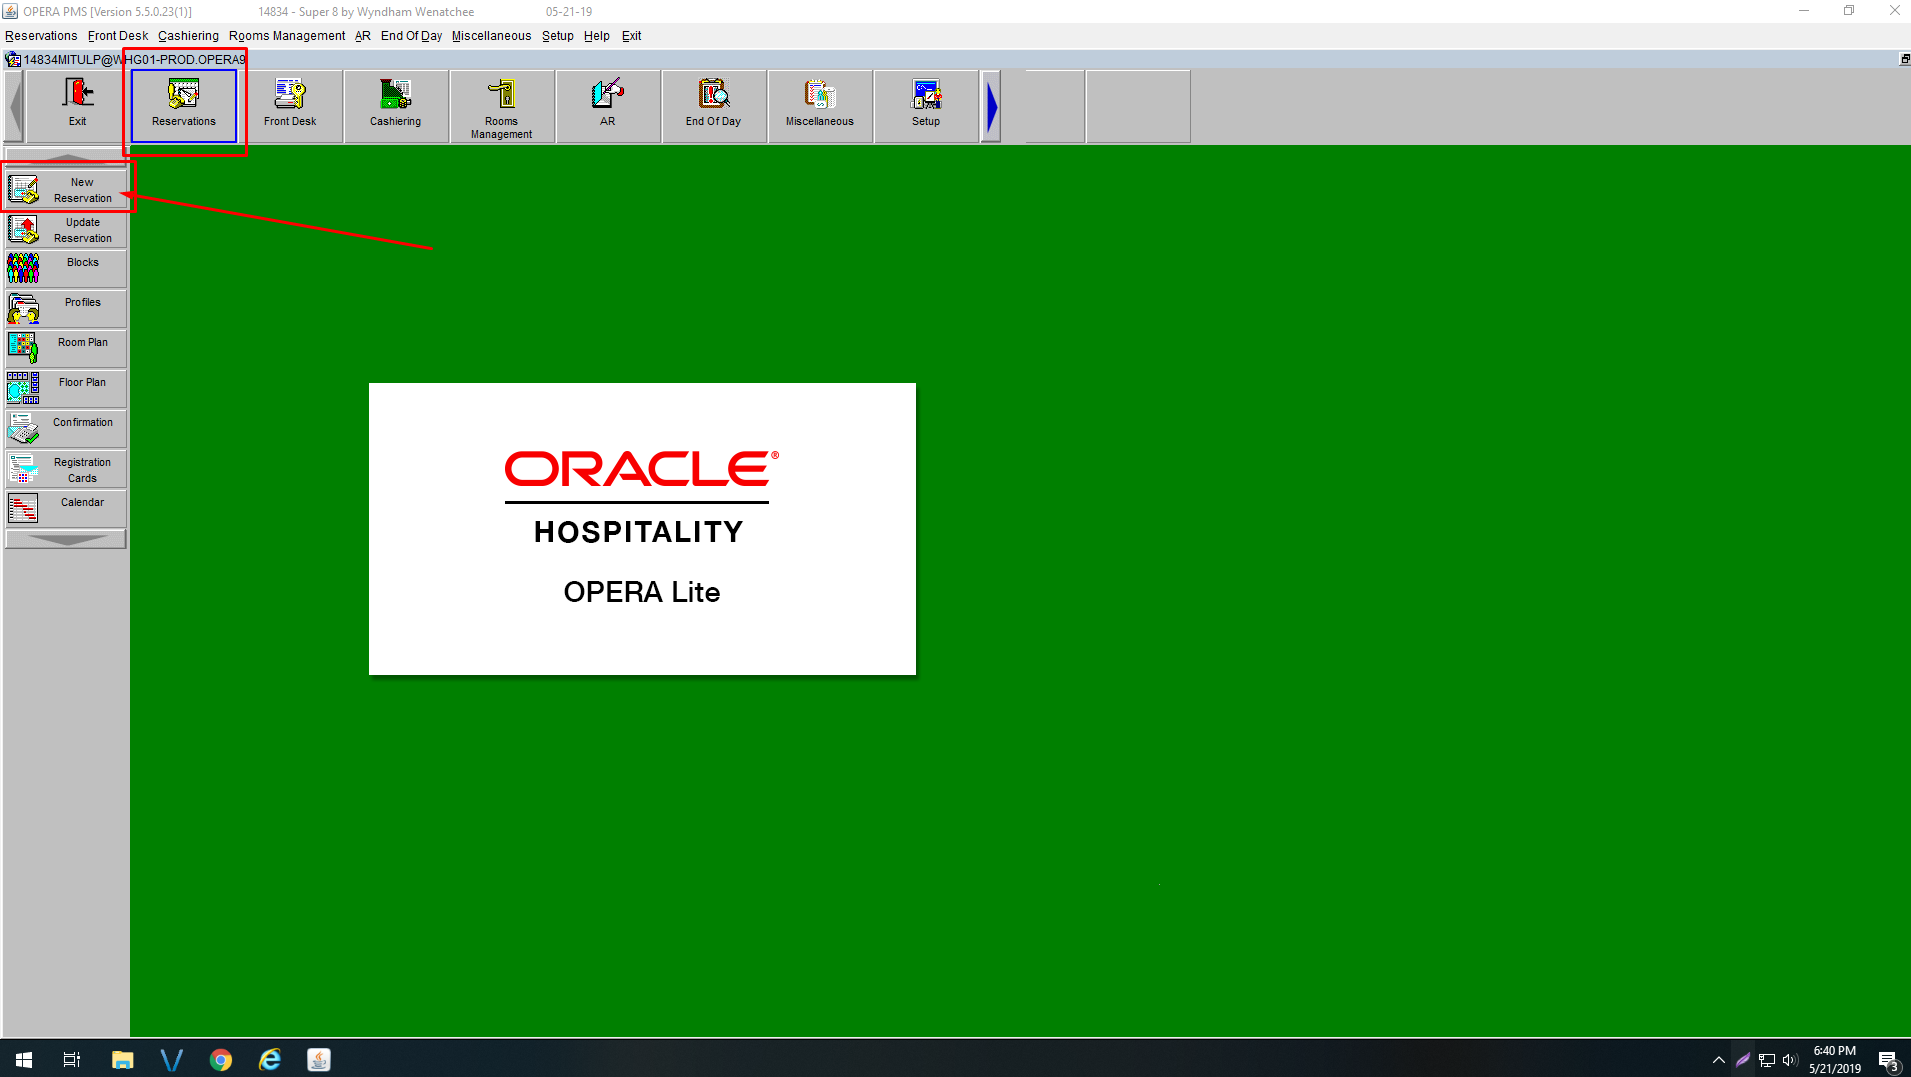This screenshot has height=1077, width=1911.
Task: Open the Room Plan sidebar item
Action: click(x=67, y=349)
